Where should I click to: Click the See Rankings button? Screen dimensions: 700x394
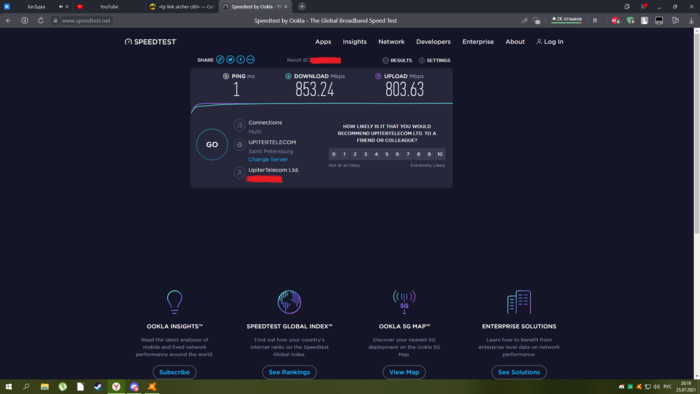click(289, 372)
